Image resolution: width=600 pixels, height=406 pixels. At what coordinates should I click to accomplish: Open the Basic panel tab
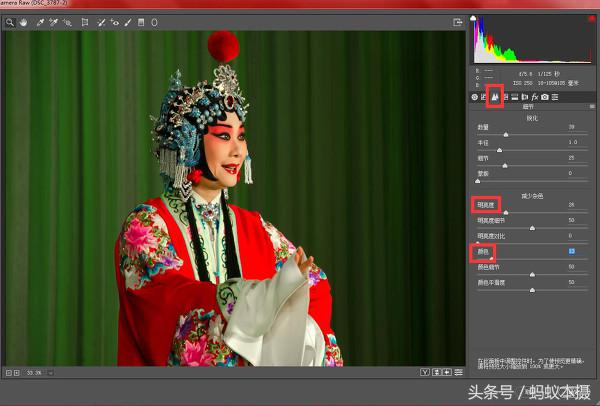point(474,97)
